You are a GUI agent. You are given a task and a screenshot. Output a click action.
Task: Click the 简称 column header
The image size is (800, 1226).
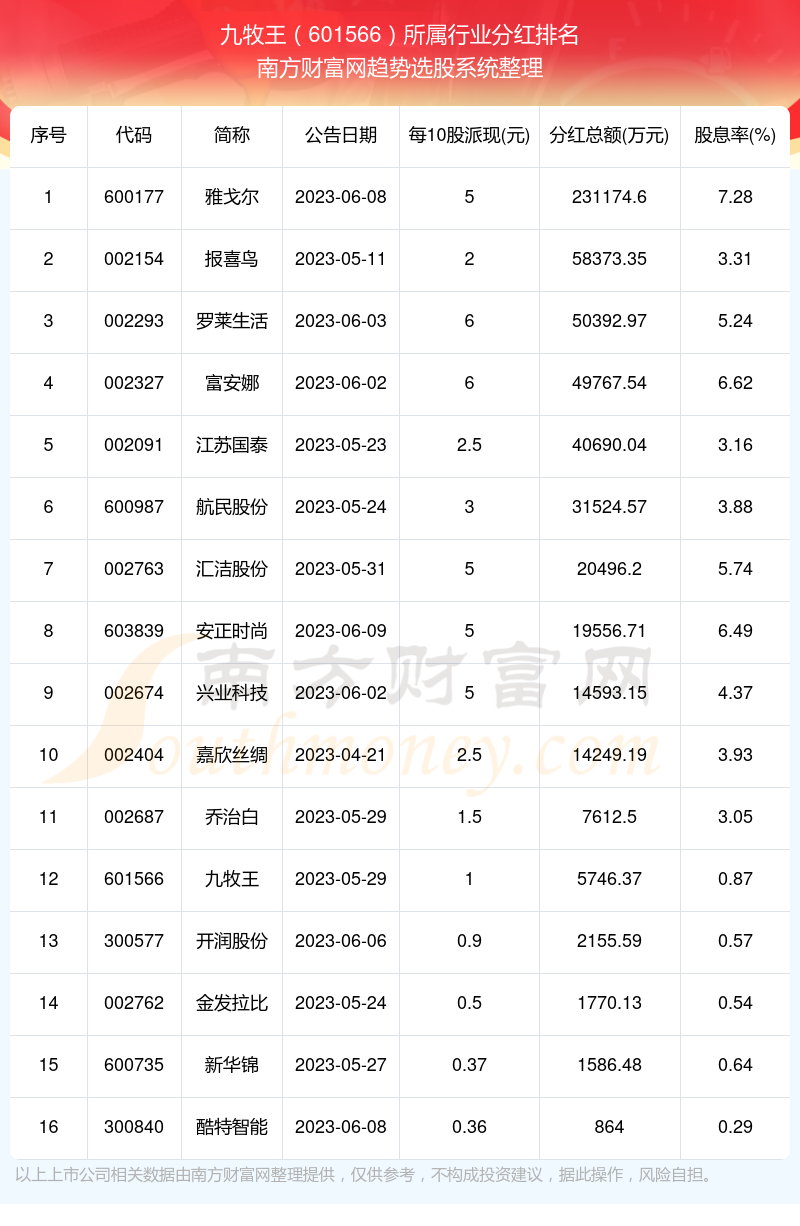[232, 135]
